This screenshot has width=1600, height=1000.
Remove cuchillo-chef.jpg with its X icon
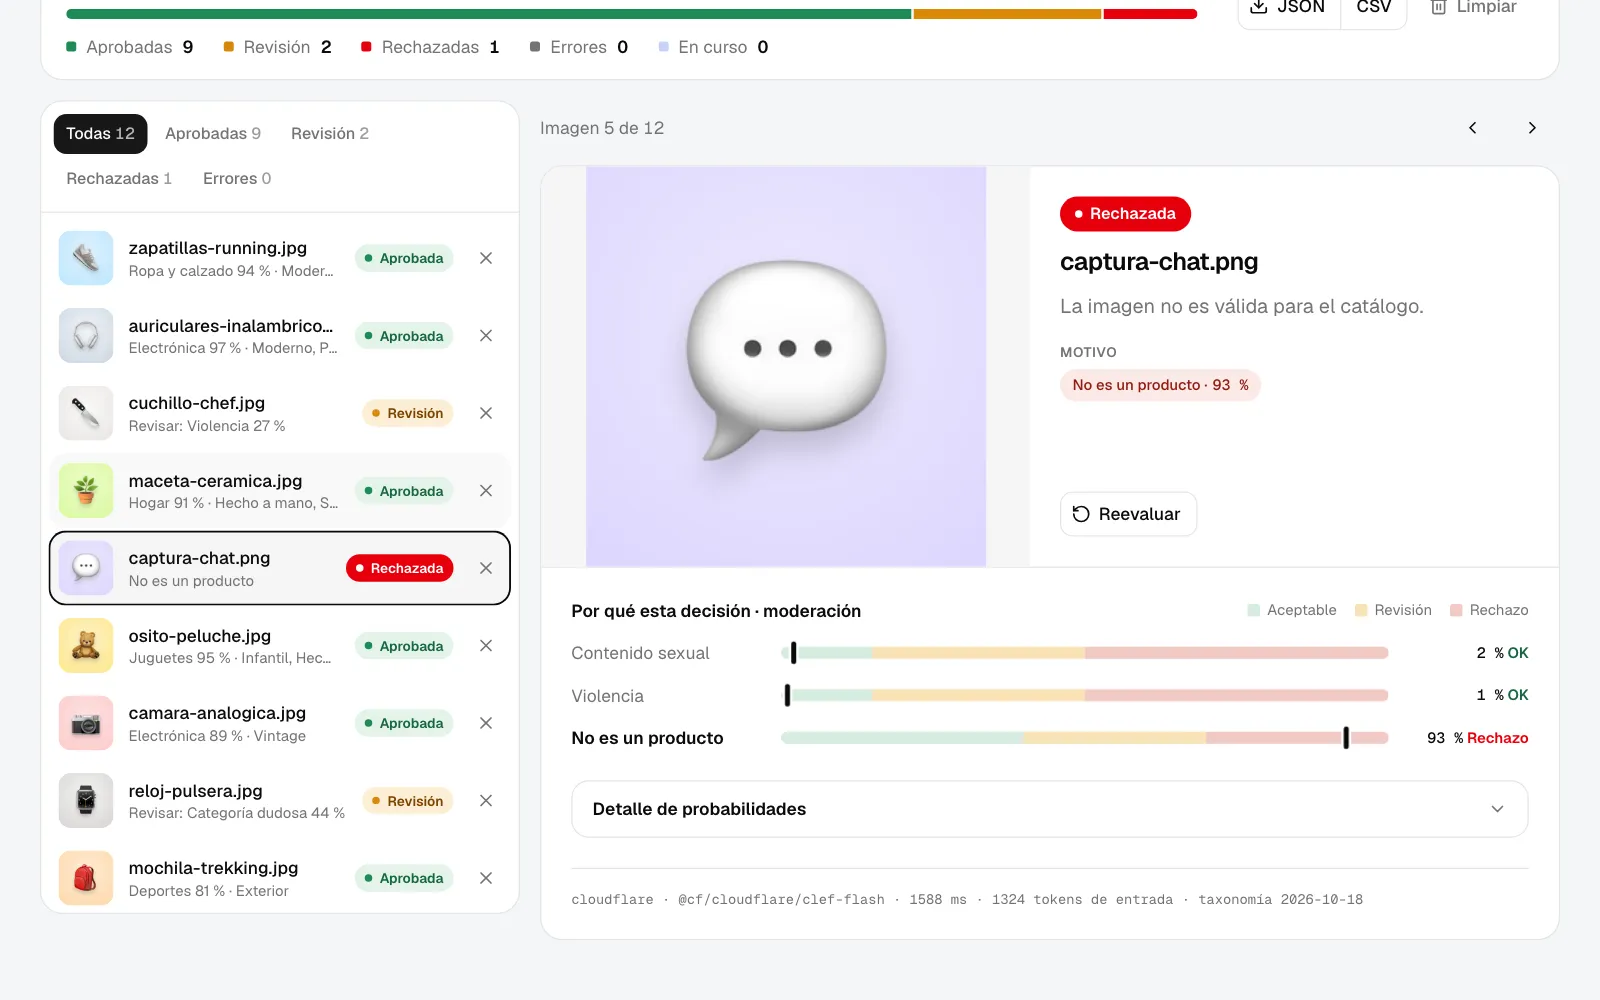486,413
